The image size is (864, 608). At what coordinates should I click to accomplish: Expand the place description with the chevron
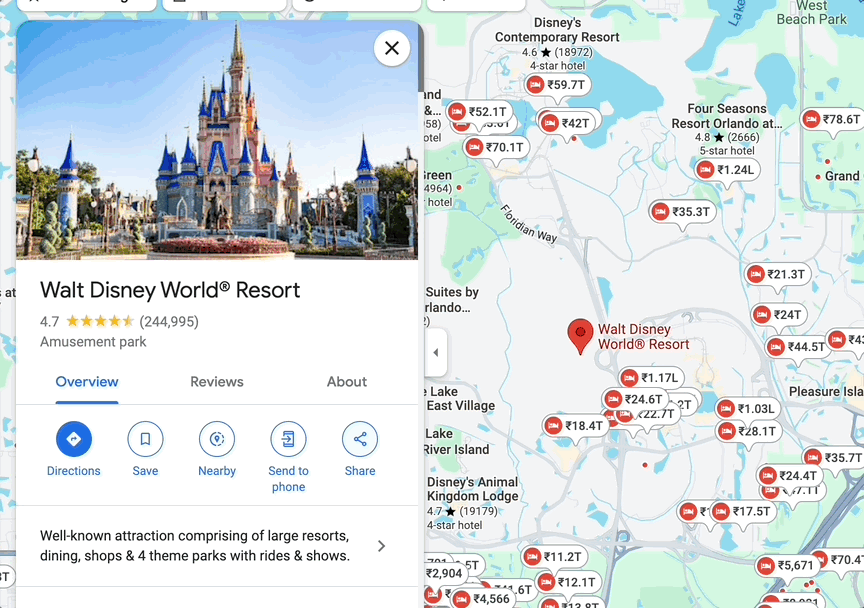[x=381, y=546]
